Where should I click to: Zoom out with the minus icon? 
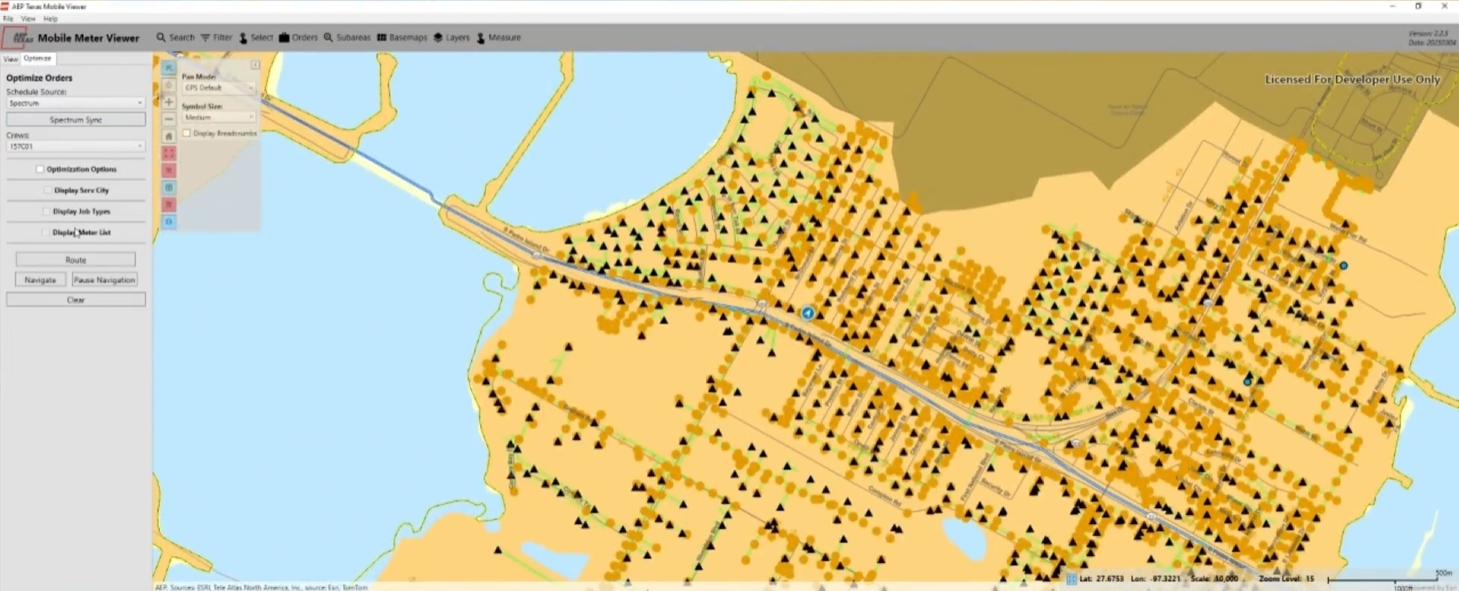(169, 119)
